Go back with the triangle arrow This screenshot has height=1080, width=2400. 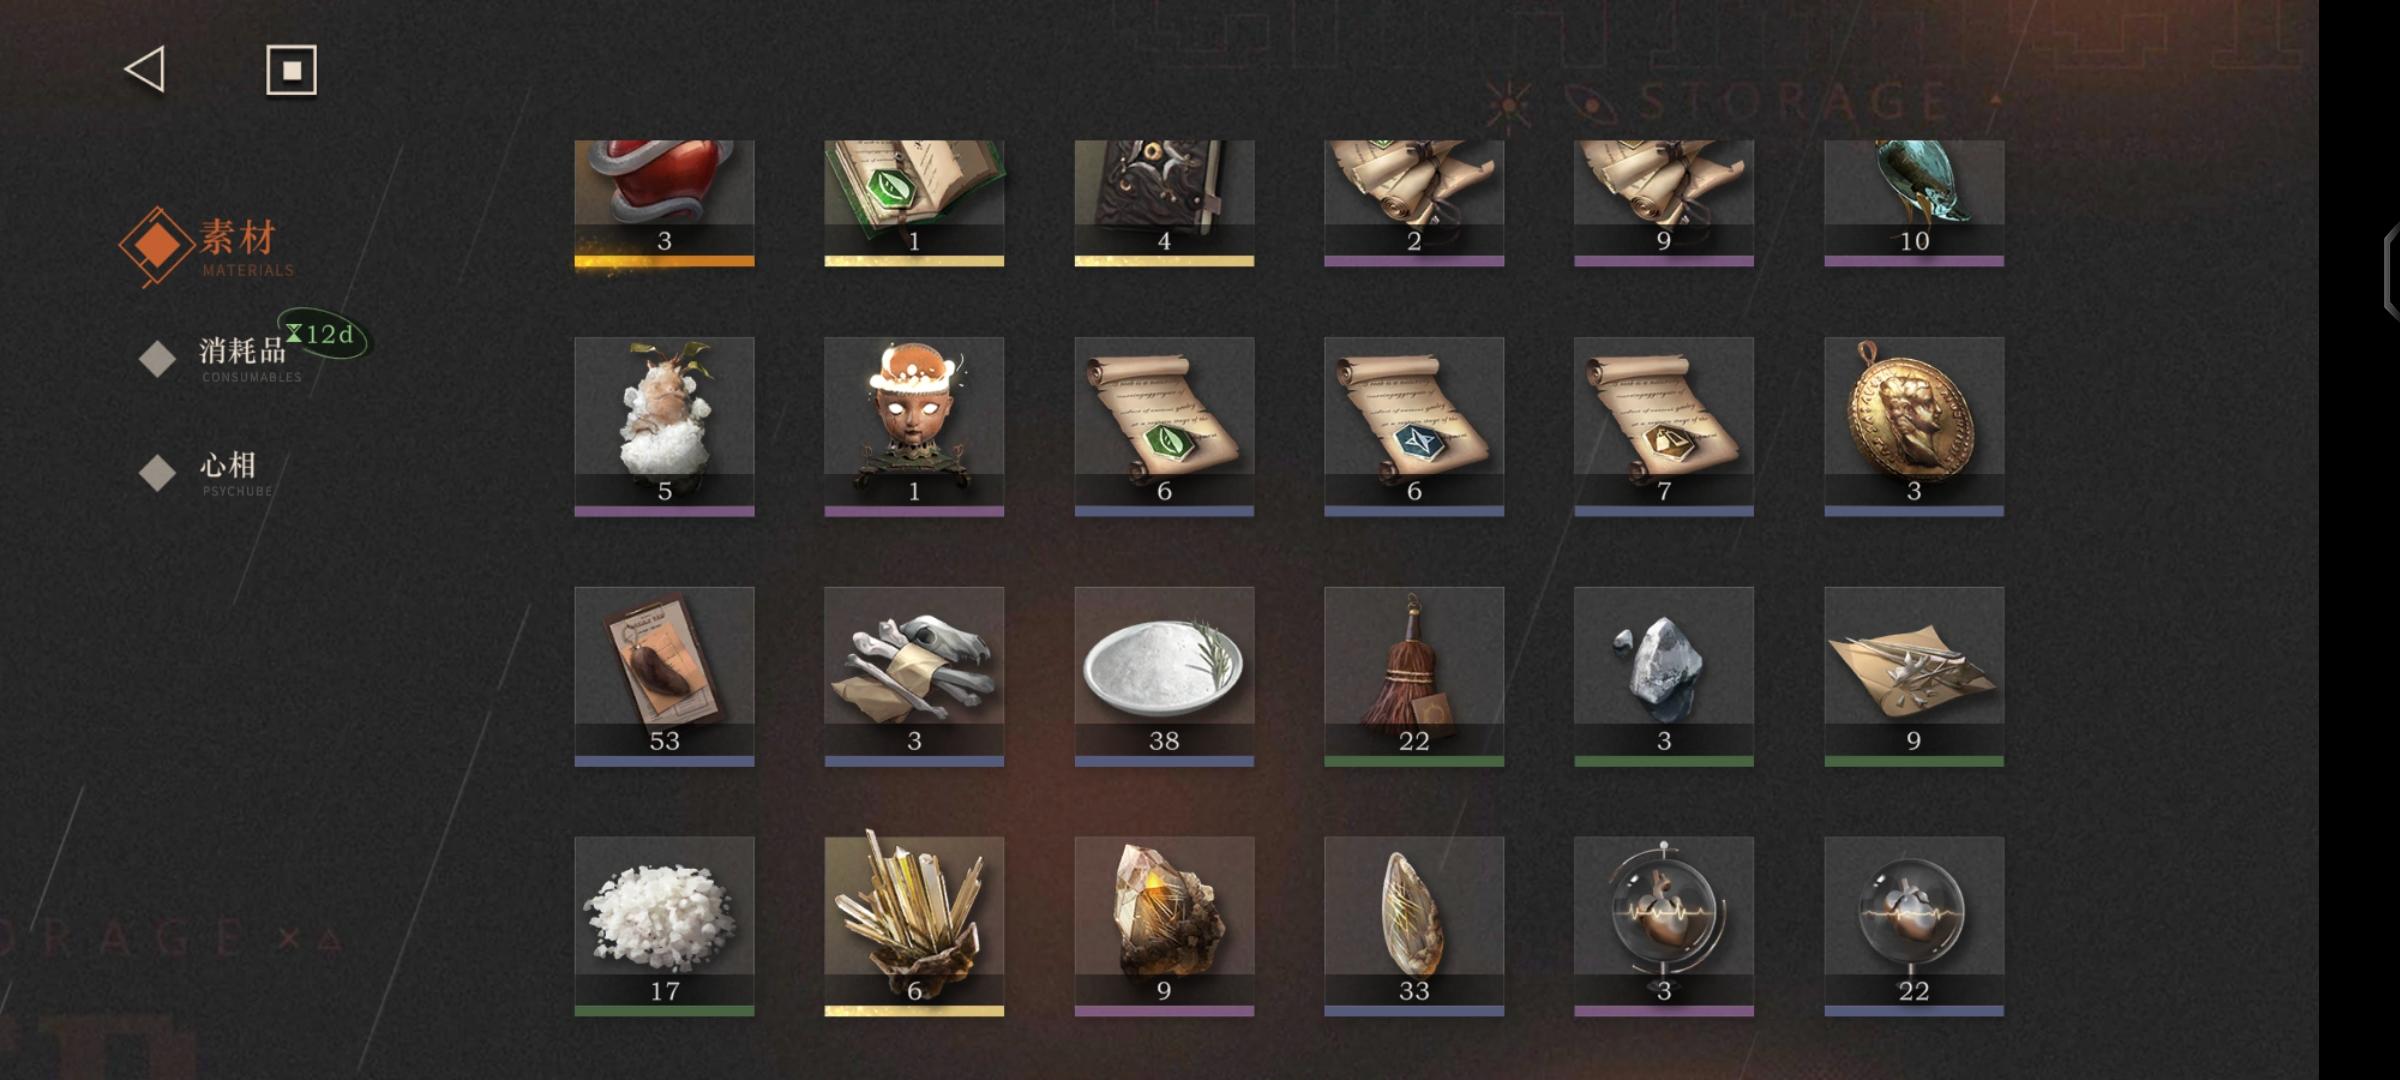point(145,70)
